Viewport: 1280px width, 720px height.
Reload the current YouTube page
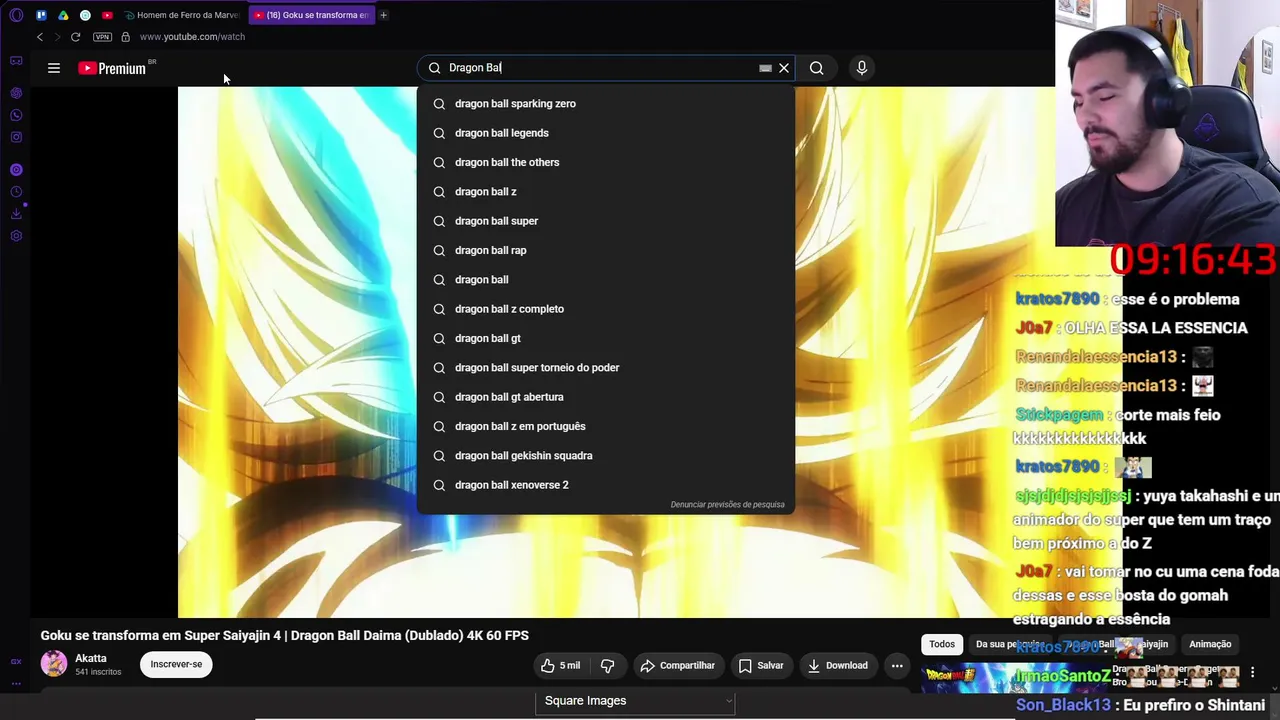click(75, 37)
